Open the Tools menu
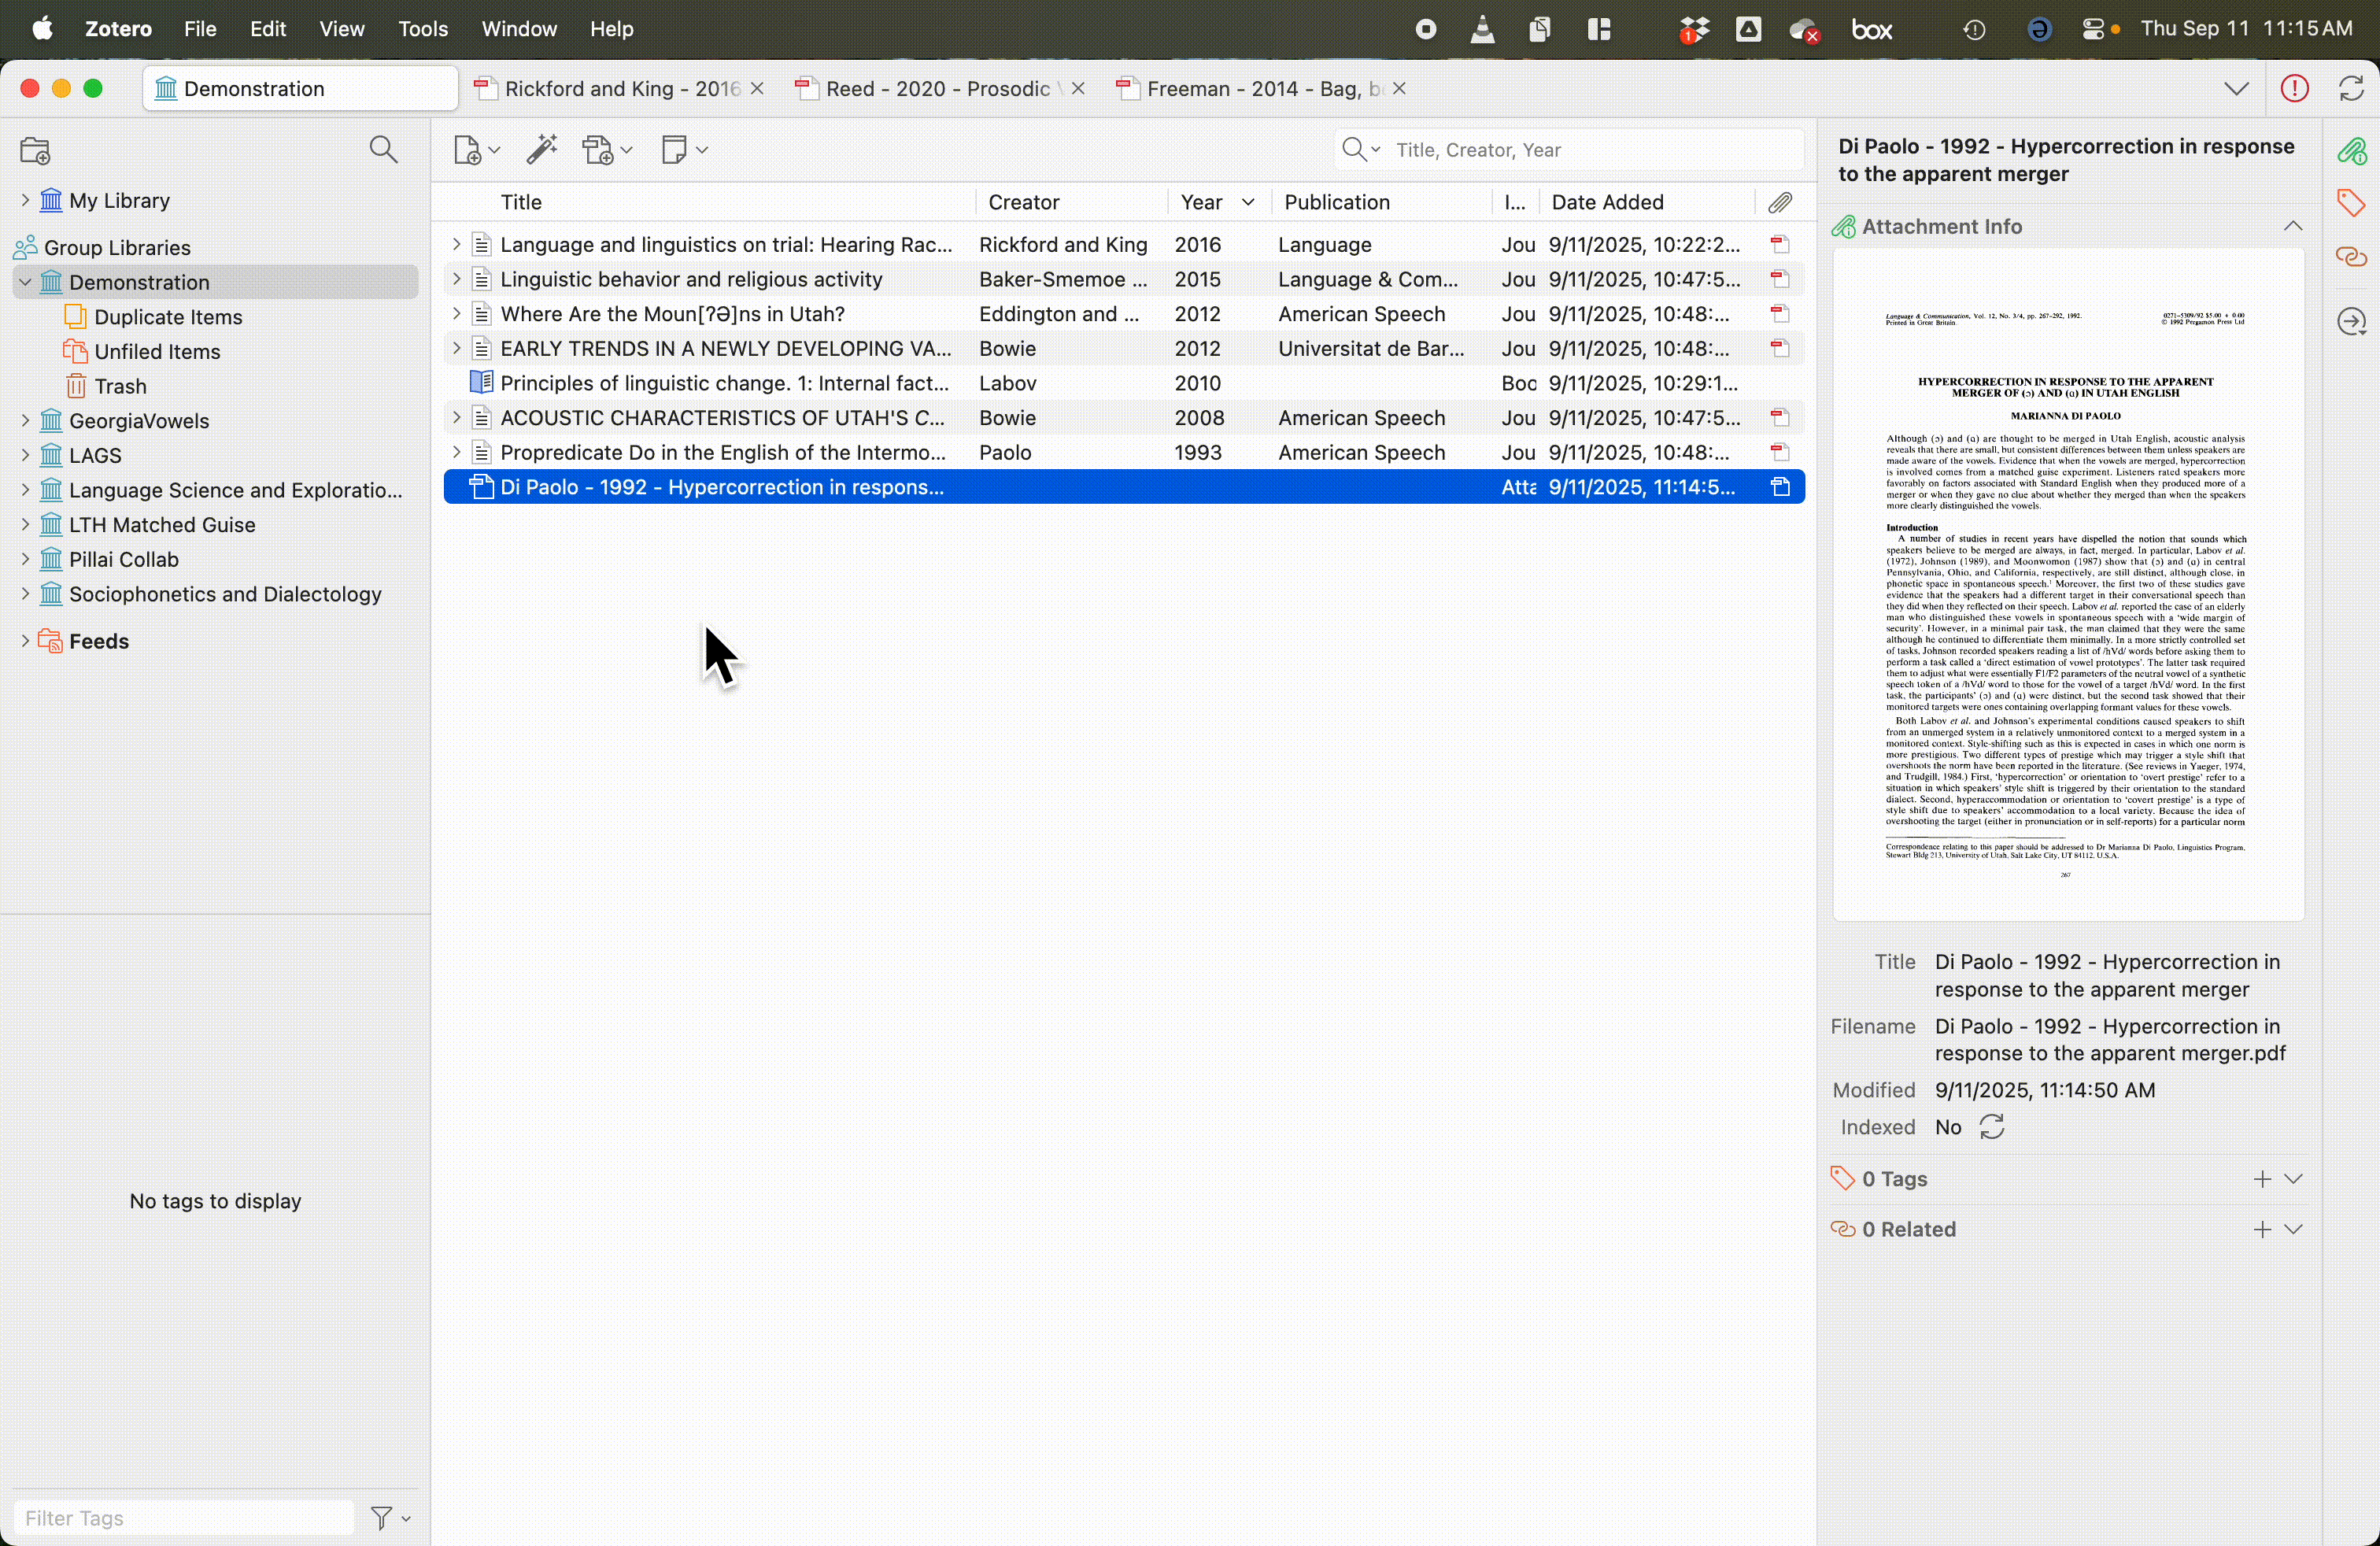This screenshot has height=1546, width=2380. pos(422,29)
